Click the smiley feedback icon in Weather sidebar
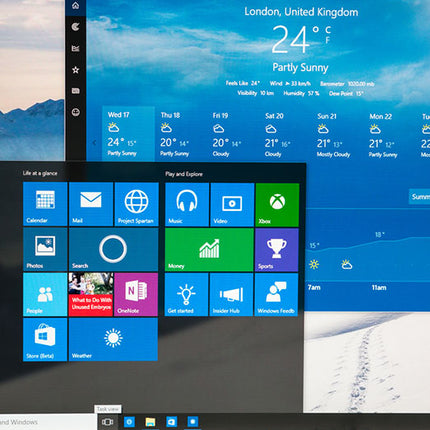Viewport: 430px width, 430px height. tap(76, 112)
